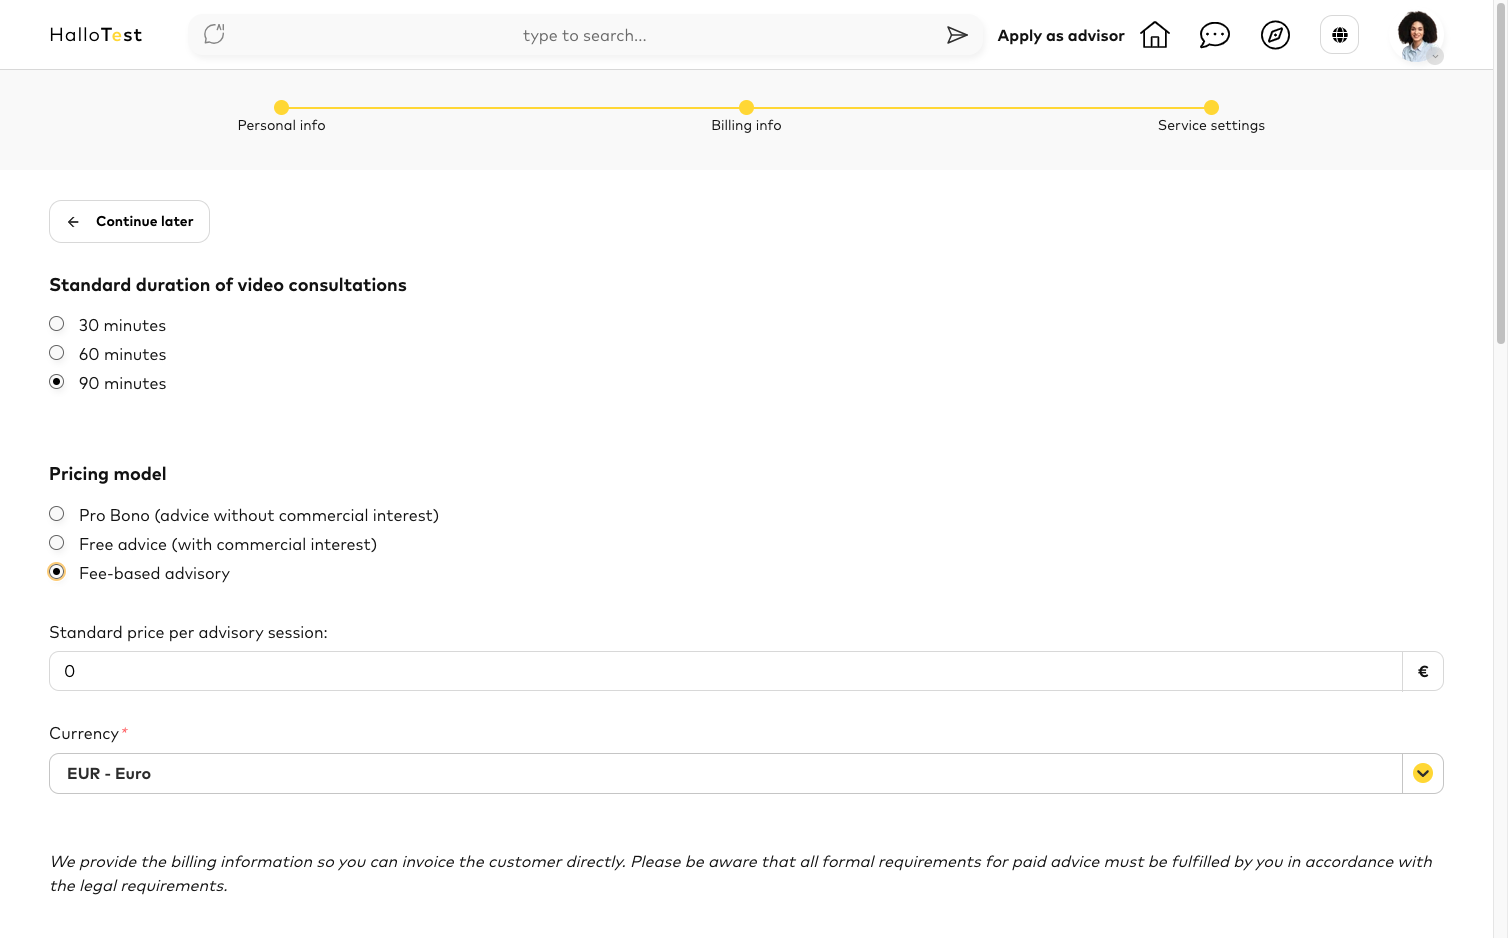
Task: Open the user profile avatar menu
Action: click(x=1419, y=36)
